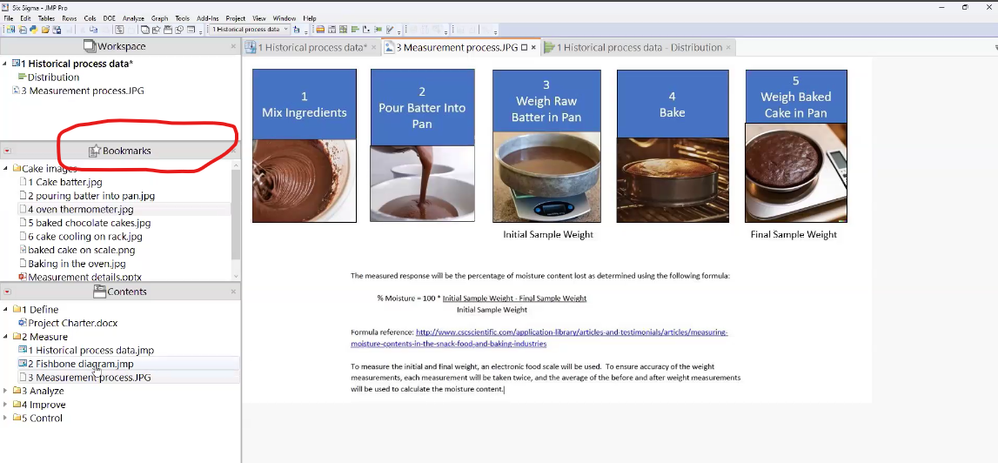The width and height of the screenshot is (998, 463).
Task: Click the Workspace panel header icon
Action: tap(90, 46)
